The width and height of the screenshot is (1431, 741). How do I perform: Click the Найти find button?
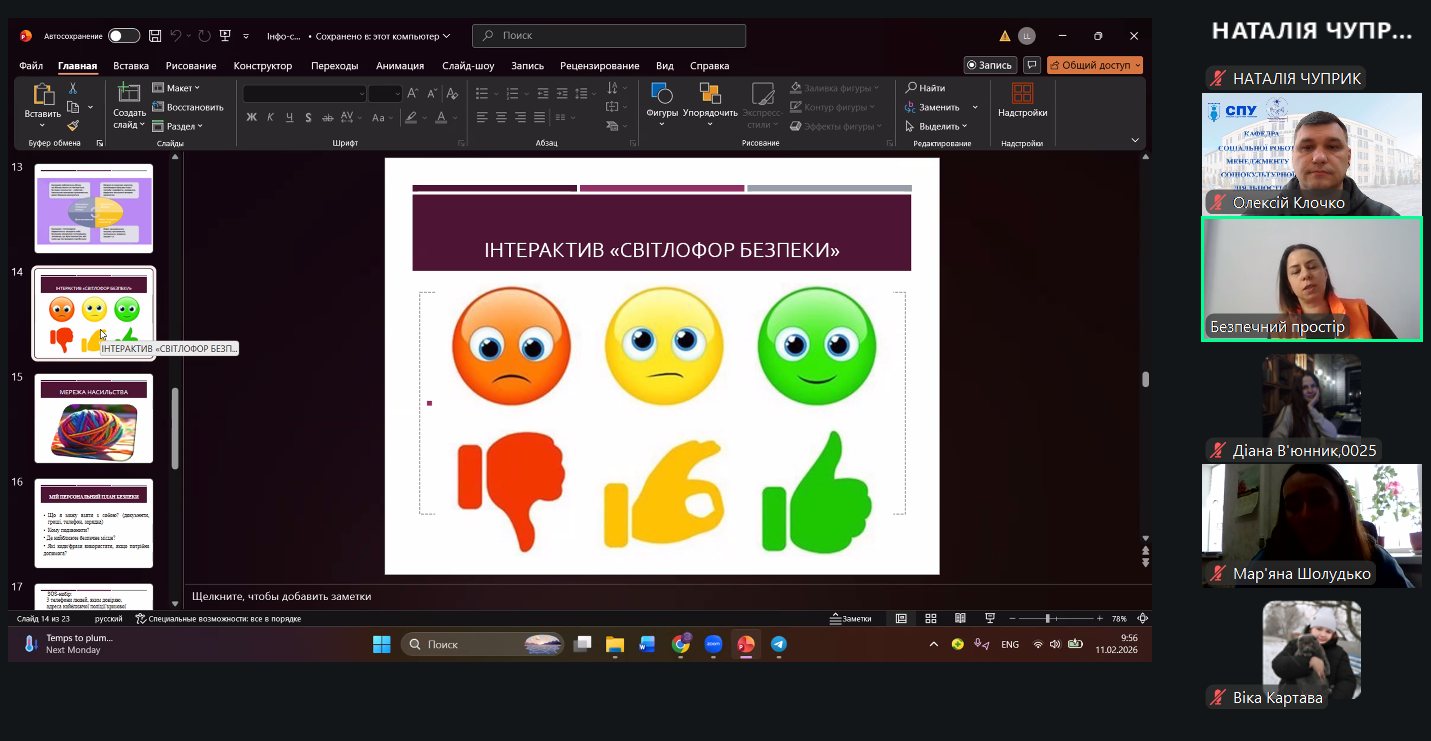tap(926, 88)
